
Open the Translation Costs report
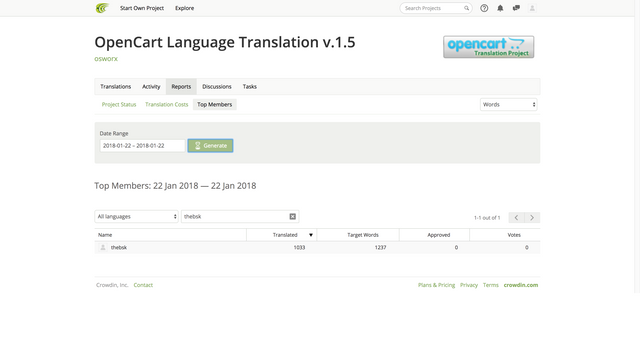167,105
